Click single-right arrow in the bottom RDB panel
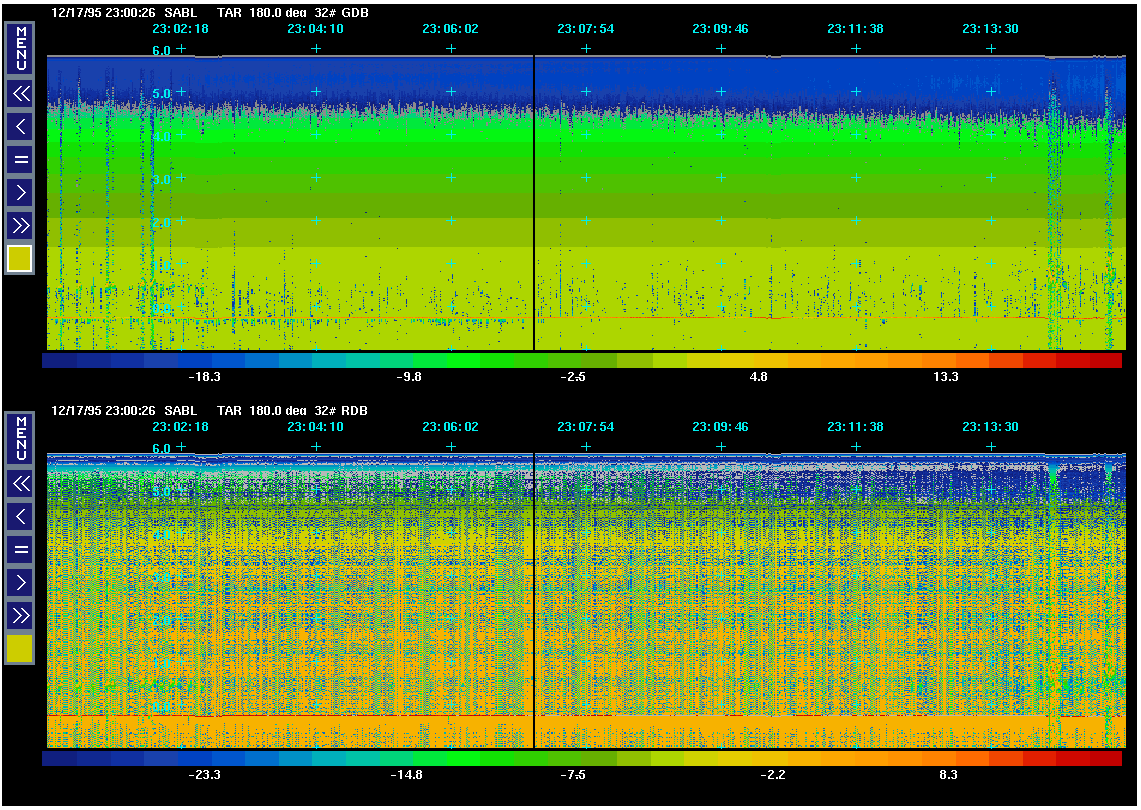1141x810 pixels. (x=20, y=582)
